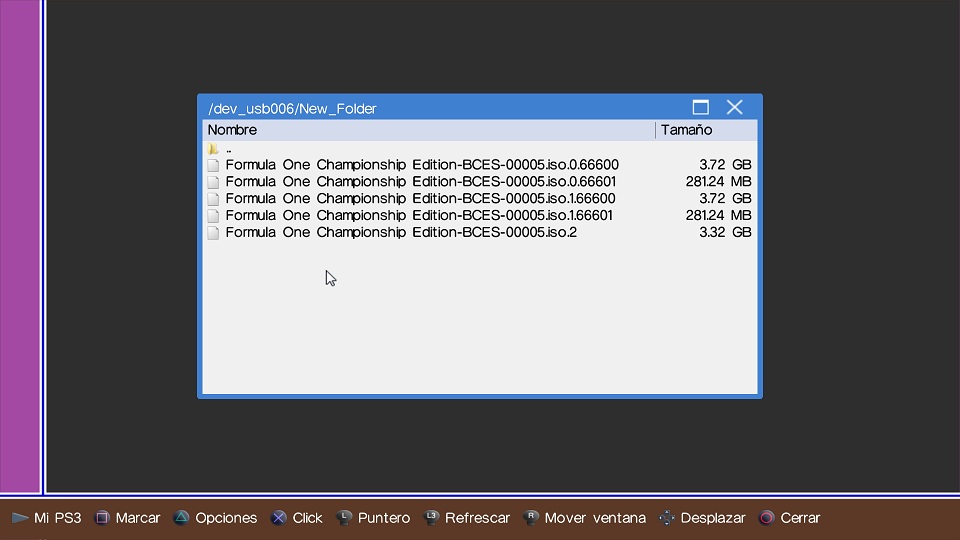
Task: Click the R stick Mover ventana icon
Action: point(531,518)
